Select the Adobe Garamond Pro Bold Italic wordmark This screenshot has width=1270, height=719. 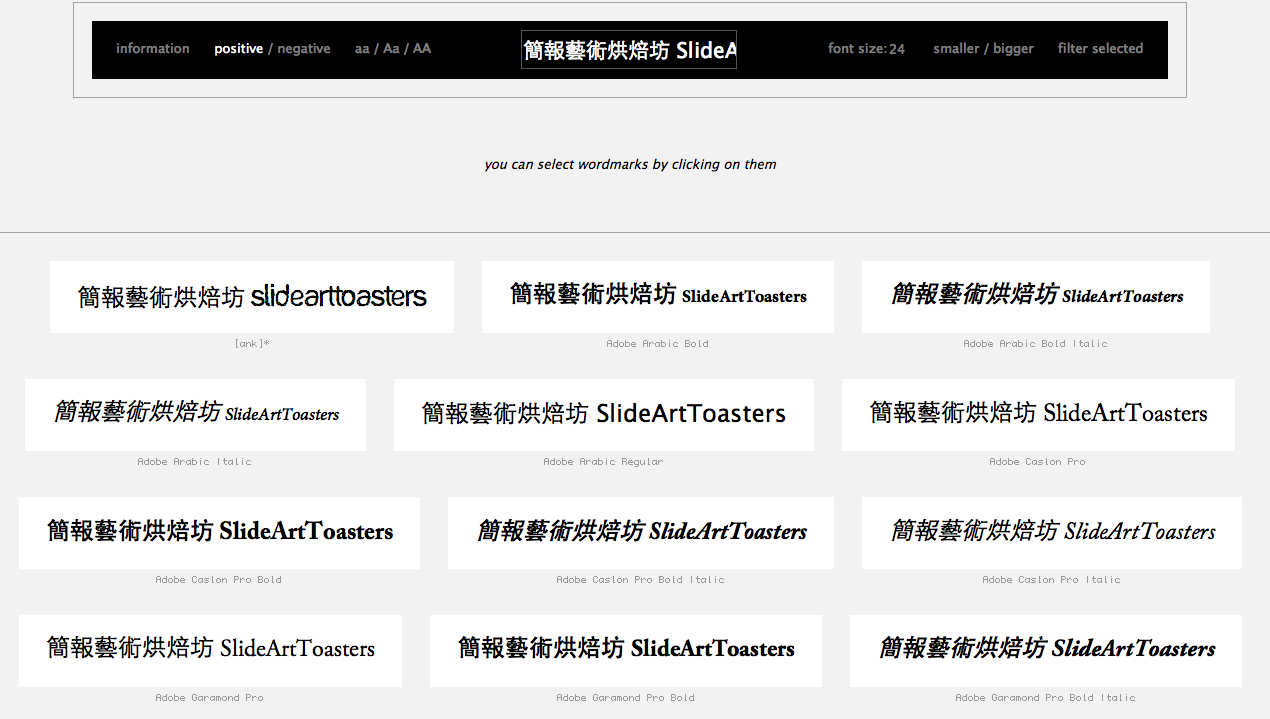(x=1046, y=651)
